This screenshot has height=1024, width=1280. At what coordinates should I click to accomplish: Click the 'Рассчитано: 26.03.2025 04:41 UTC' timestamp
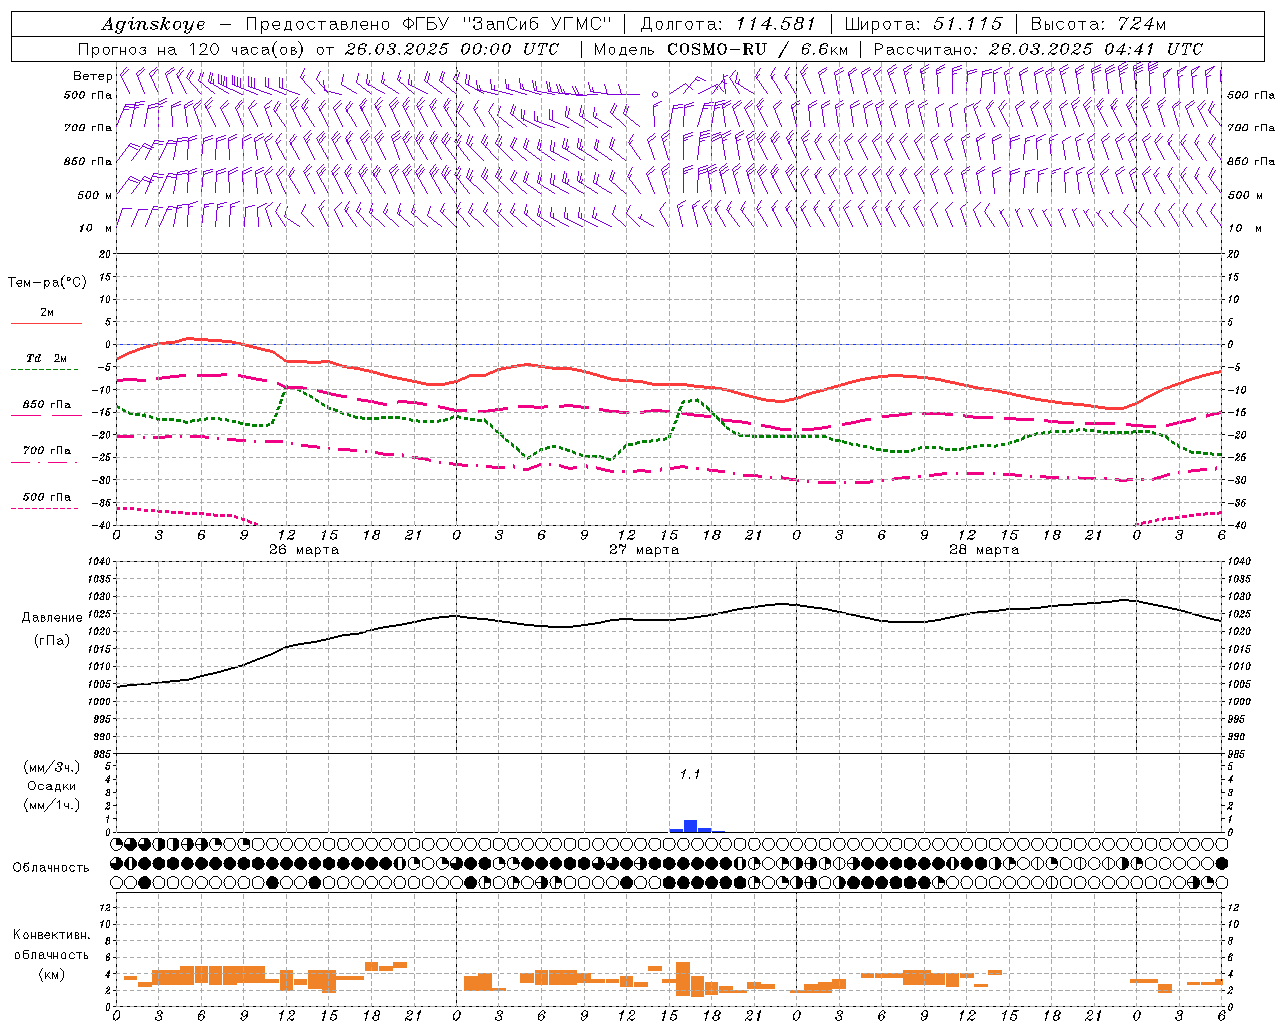[1038, 49]
